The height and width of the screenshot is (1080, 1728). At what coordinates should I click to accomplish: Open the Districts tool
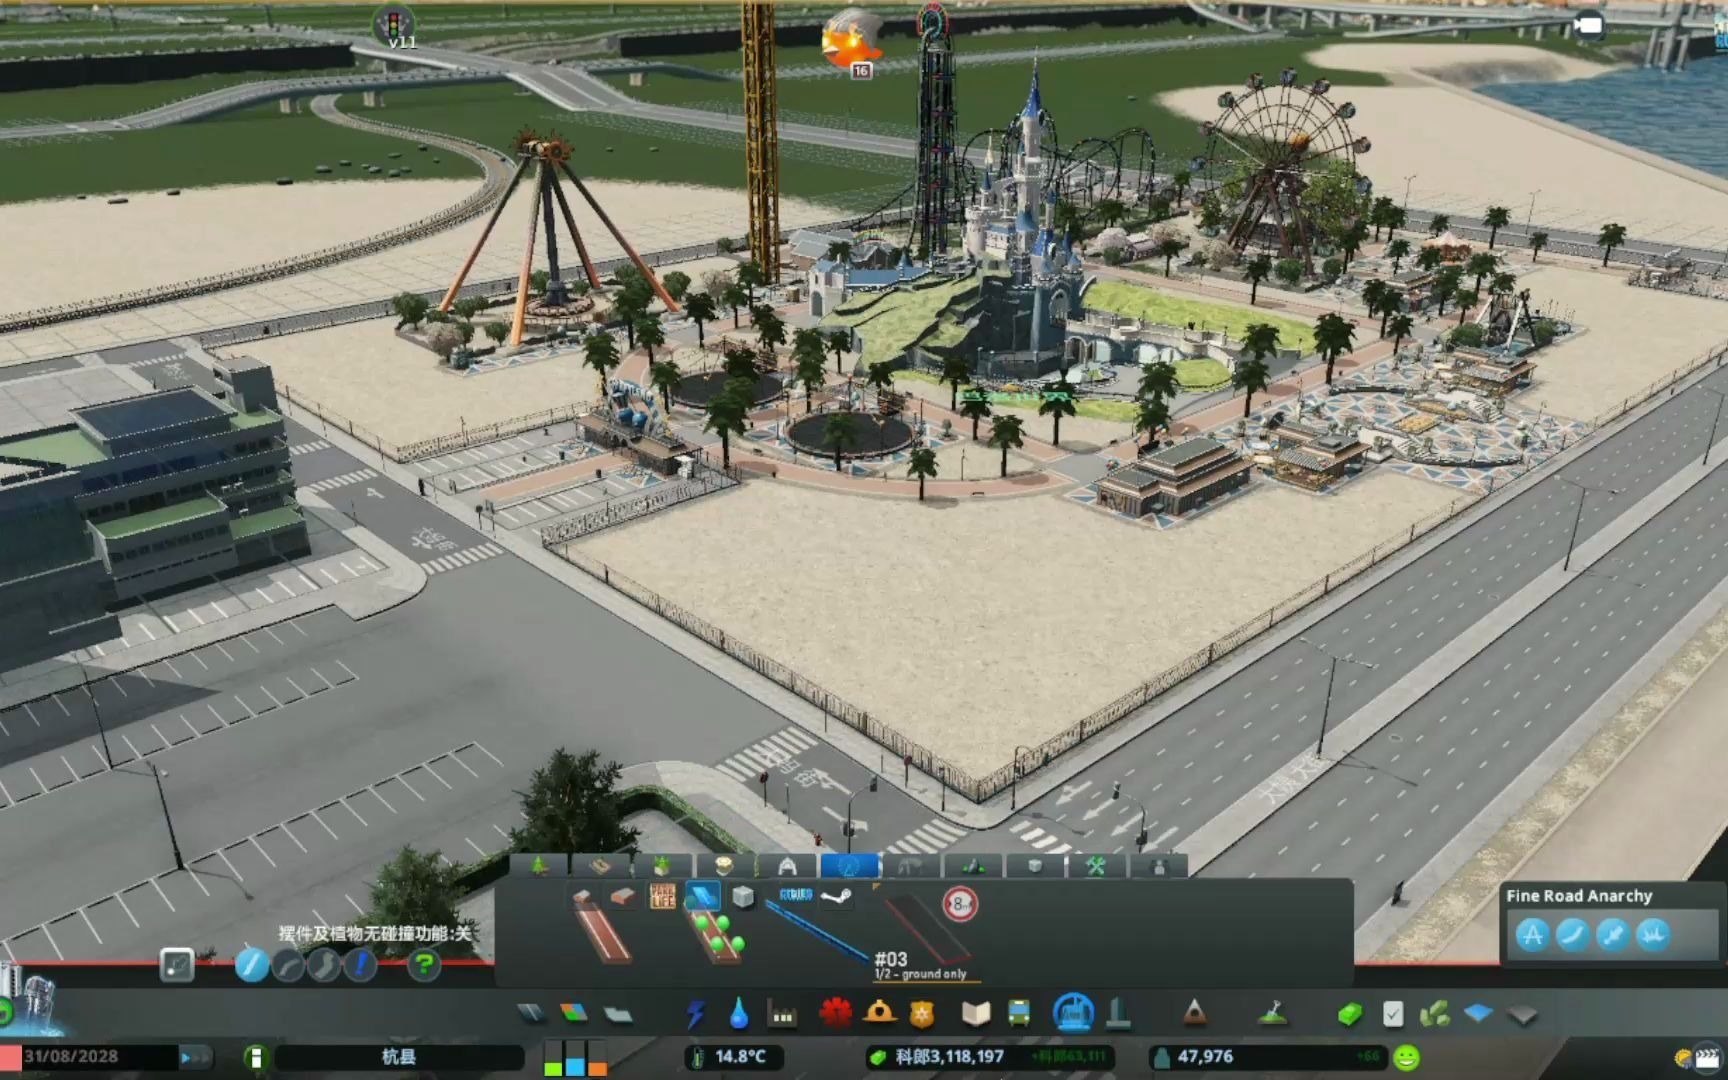click(618, 1015)
